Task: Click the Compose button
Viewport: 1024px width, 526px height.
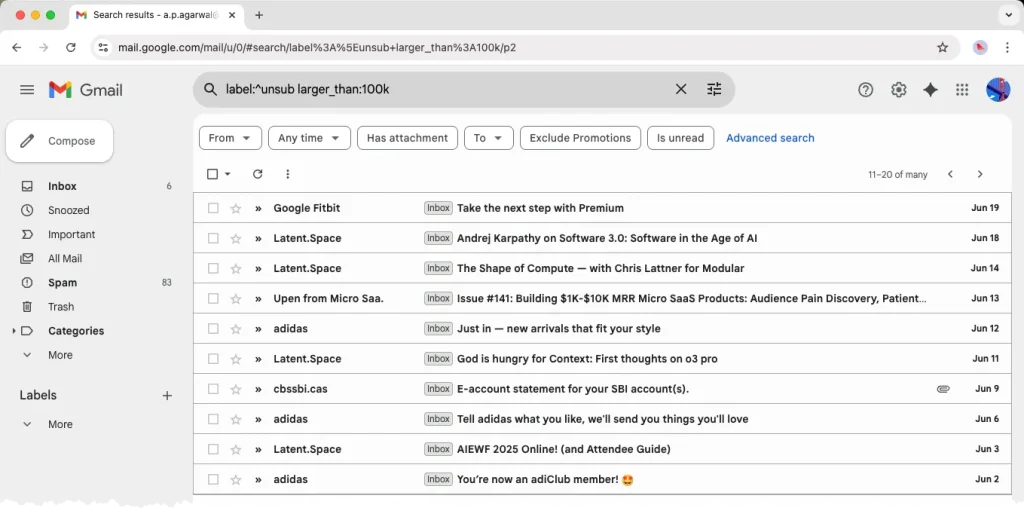Action: (x=59, y=141)
